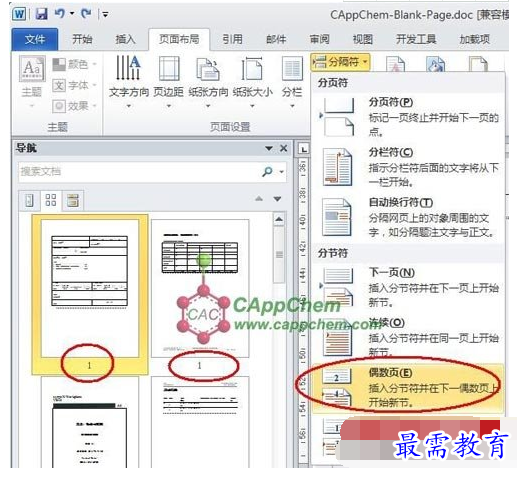Image resolution: width=517 pixels, height=477 pixels.
Task: Switch to browse pages thumbnail view tab
Action: [51, 201]
